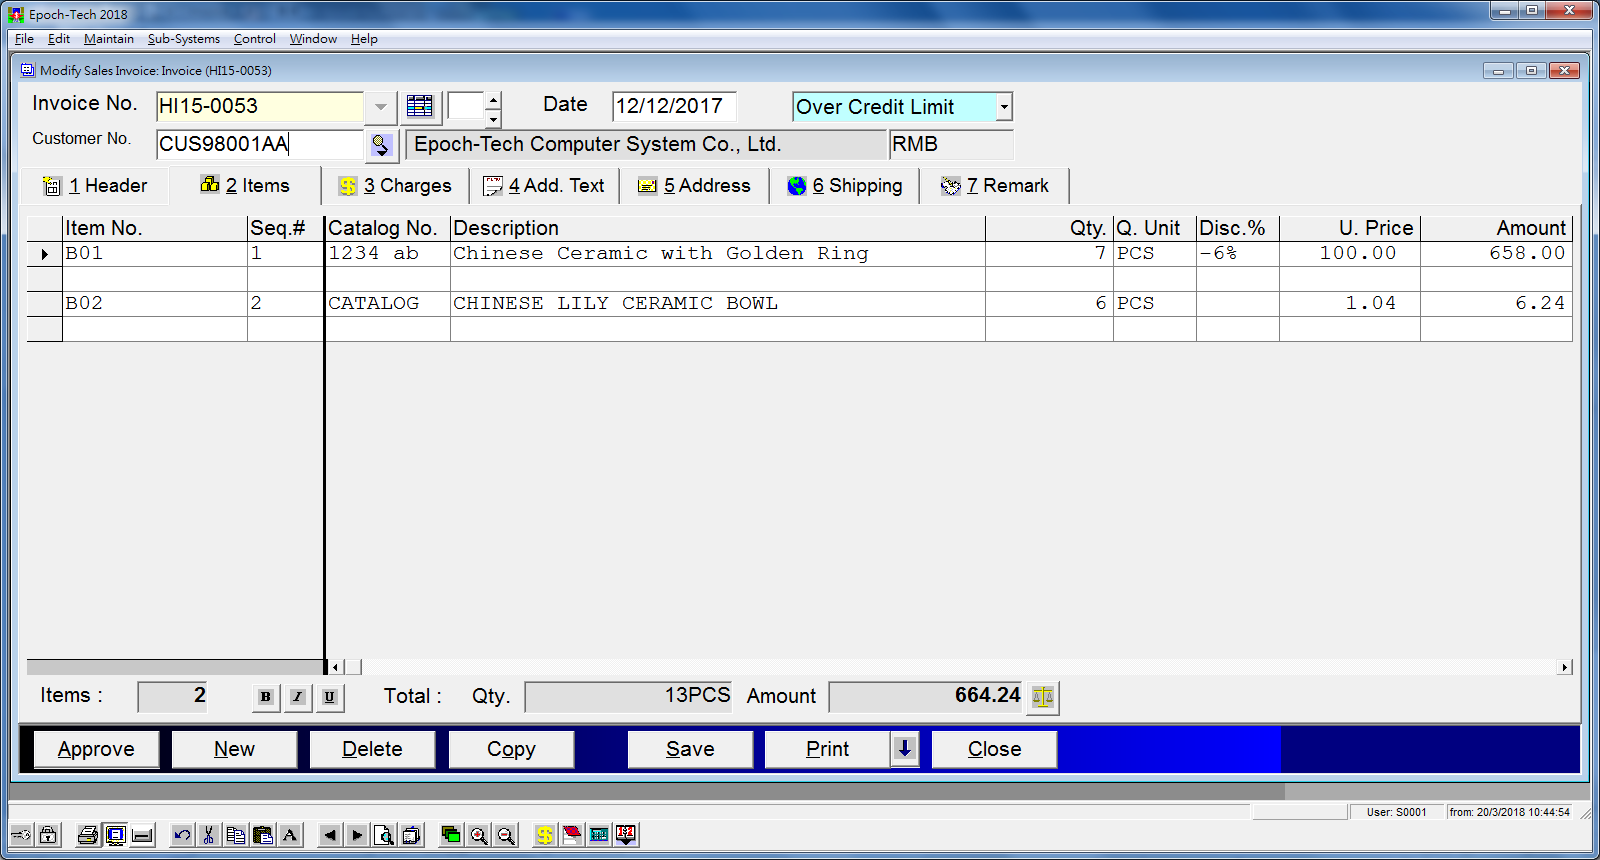Click the Print button

(x=828, y=749)
